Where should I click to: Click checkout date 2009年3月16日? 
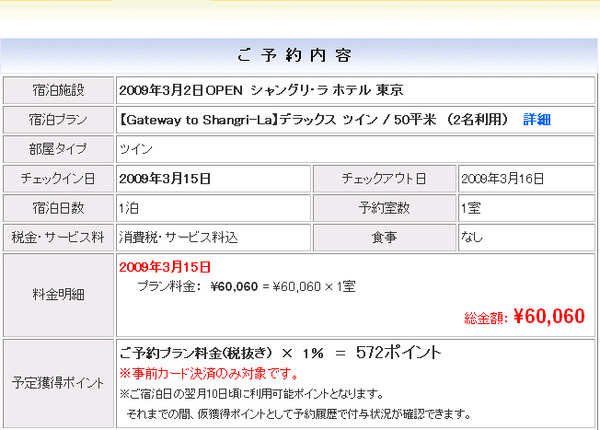coord(502,179)
